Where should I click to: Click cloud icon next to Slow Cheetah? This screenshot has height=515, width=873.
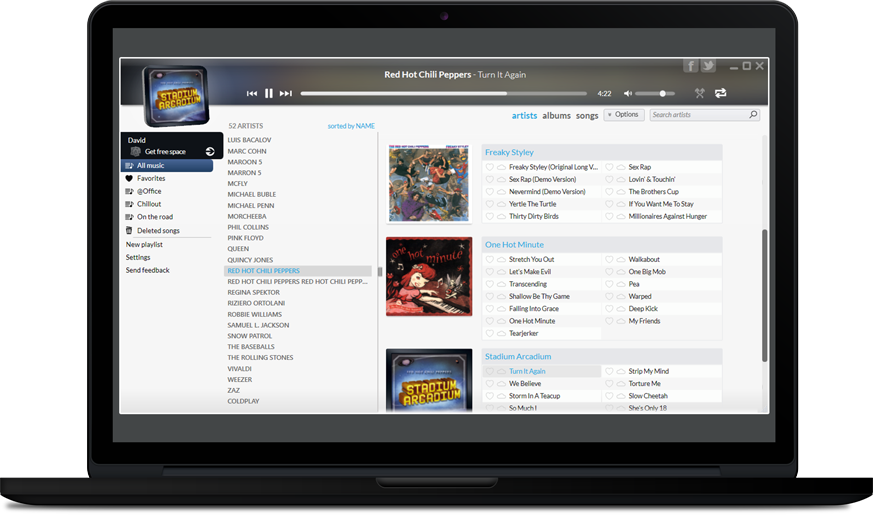pos(621,396)
